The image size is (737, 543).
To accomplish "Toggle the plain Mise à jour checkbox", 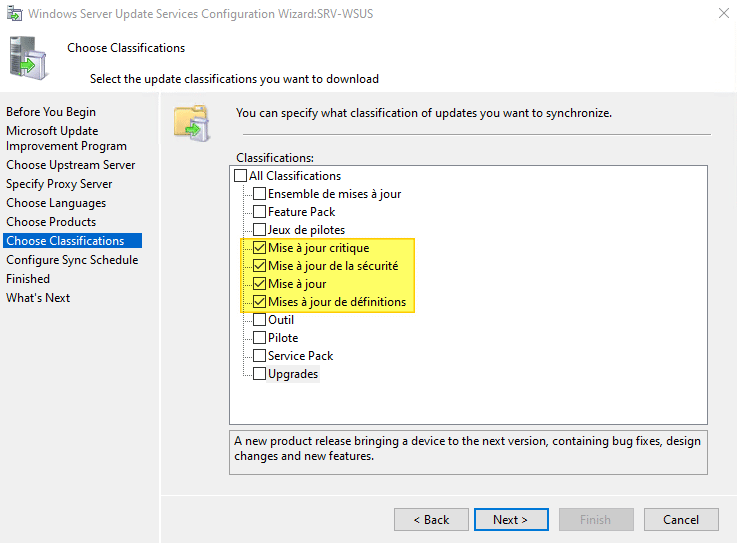I will tap(259, 284).
